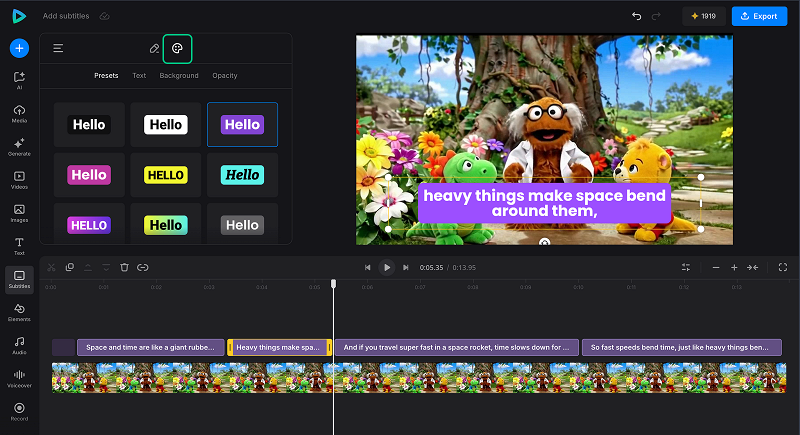Select the 'So fast speeds bend time' subtitle clip
800x435 pixels.
(x=682, y=347)
